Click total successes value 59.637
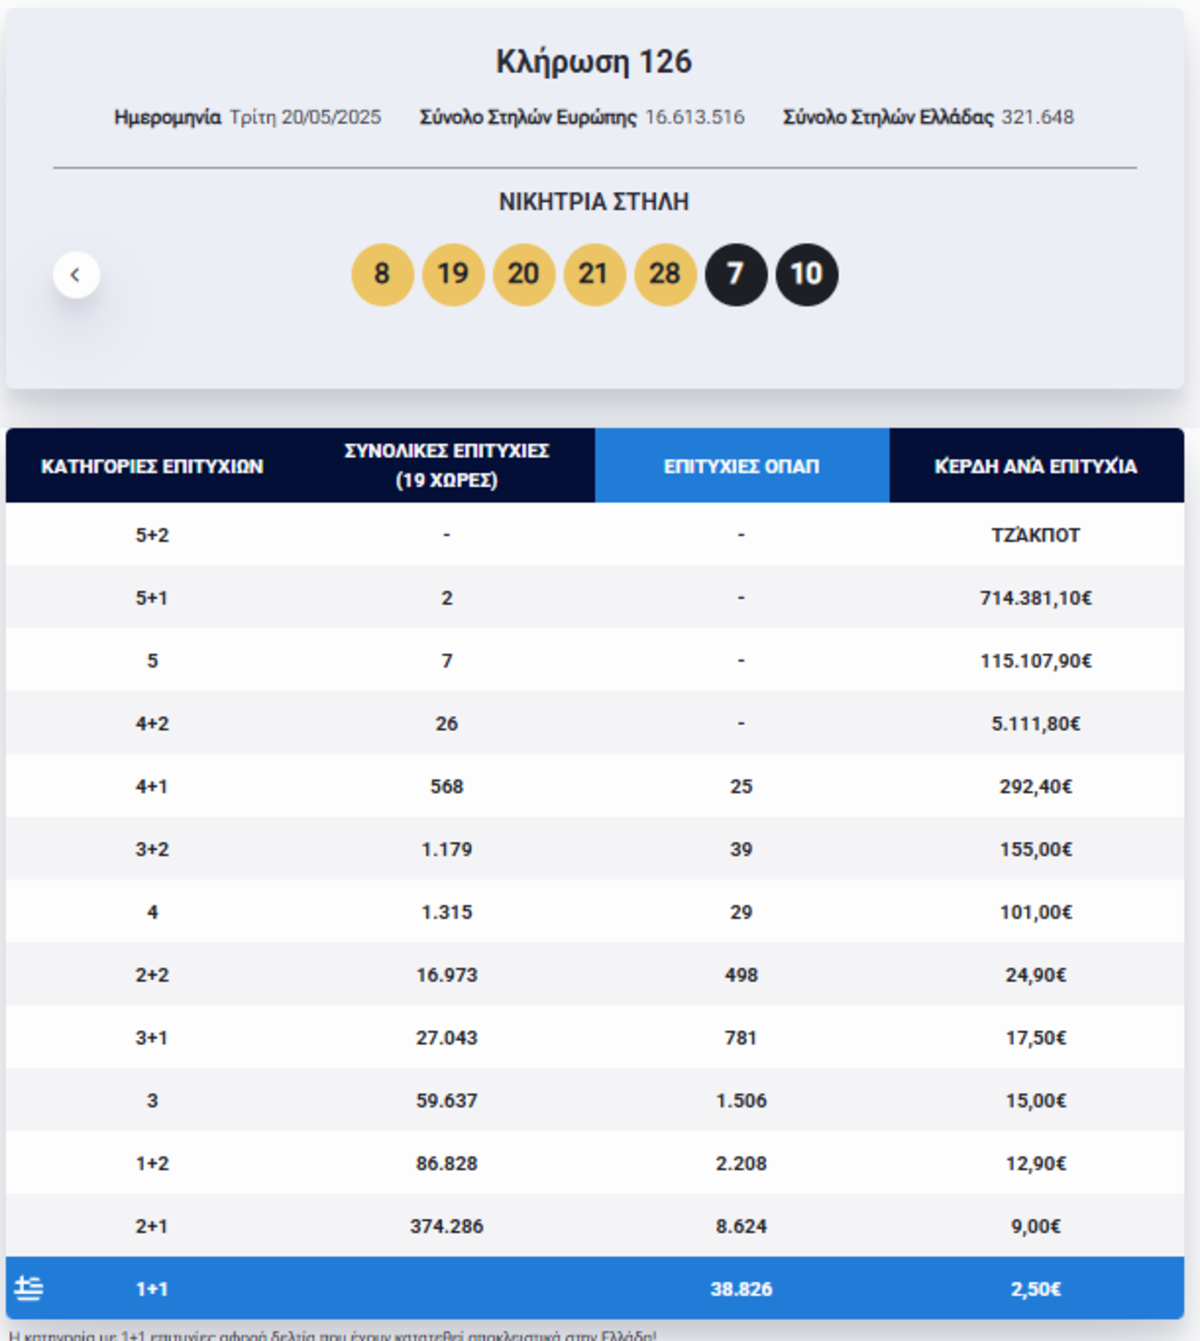 coord(447,1101)
